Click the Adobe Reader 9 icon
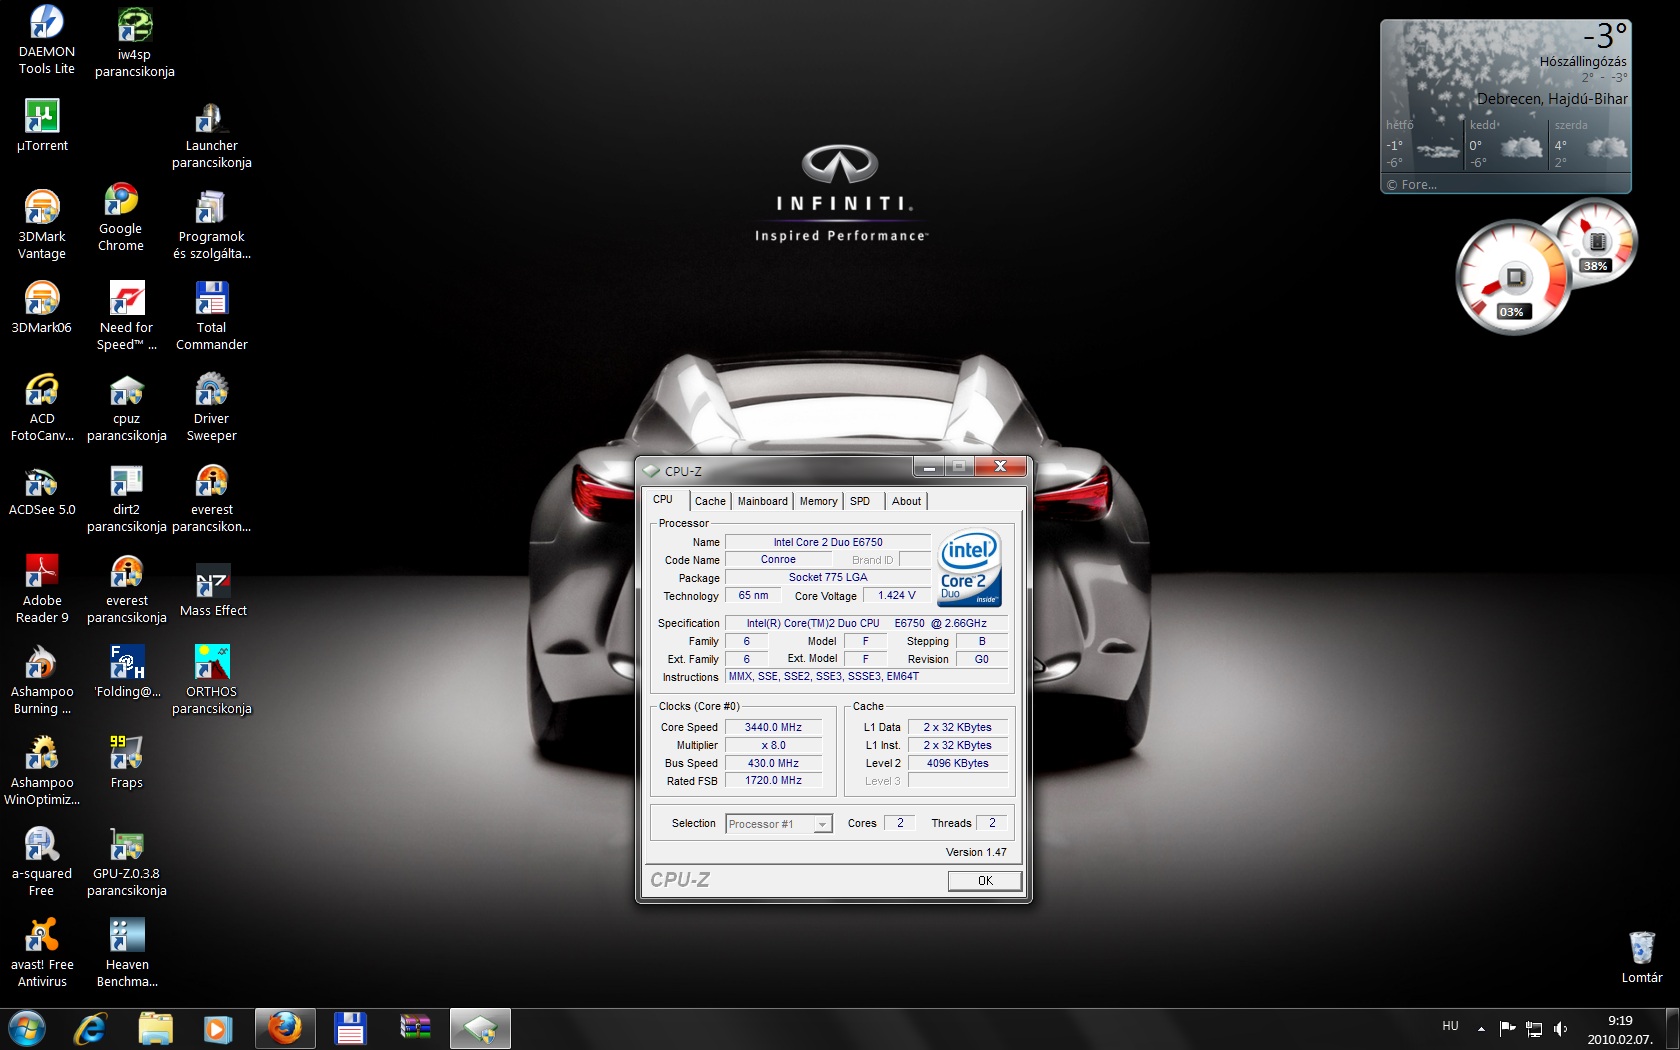 coord(42,589)
